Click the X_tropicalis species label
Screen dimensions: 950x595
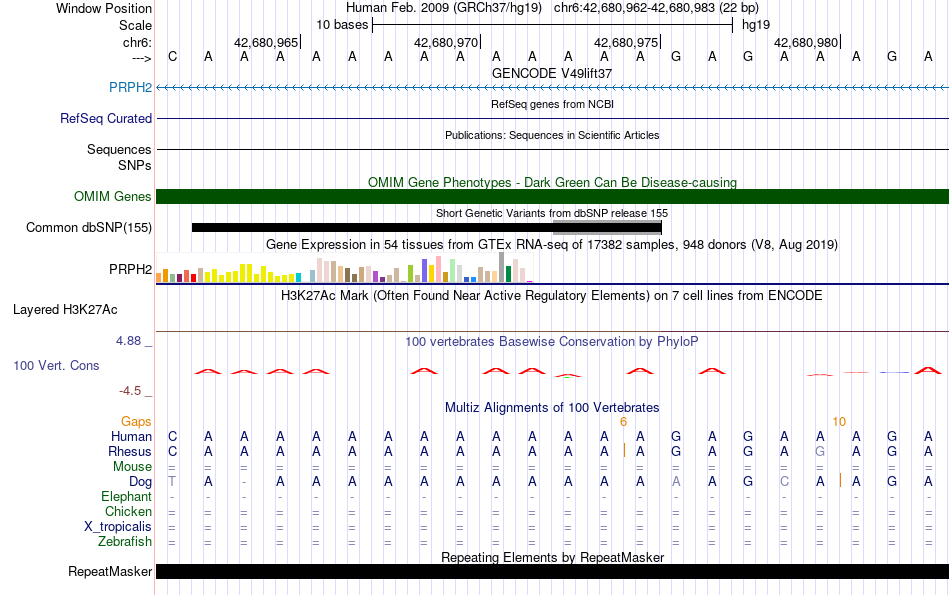118,527
